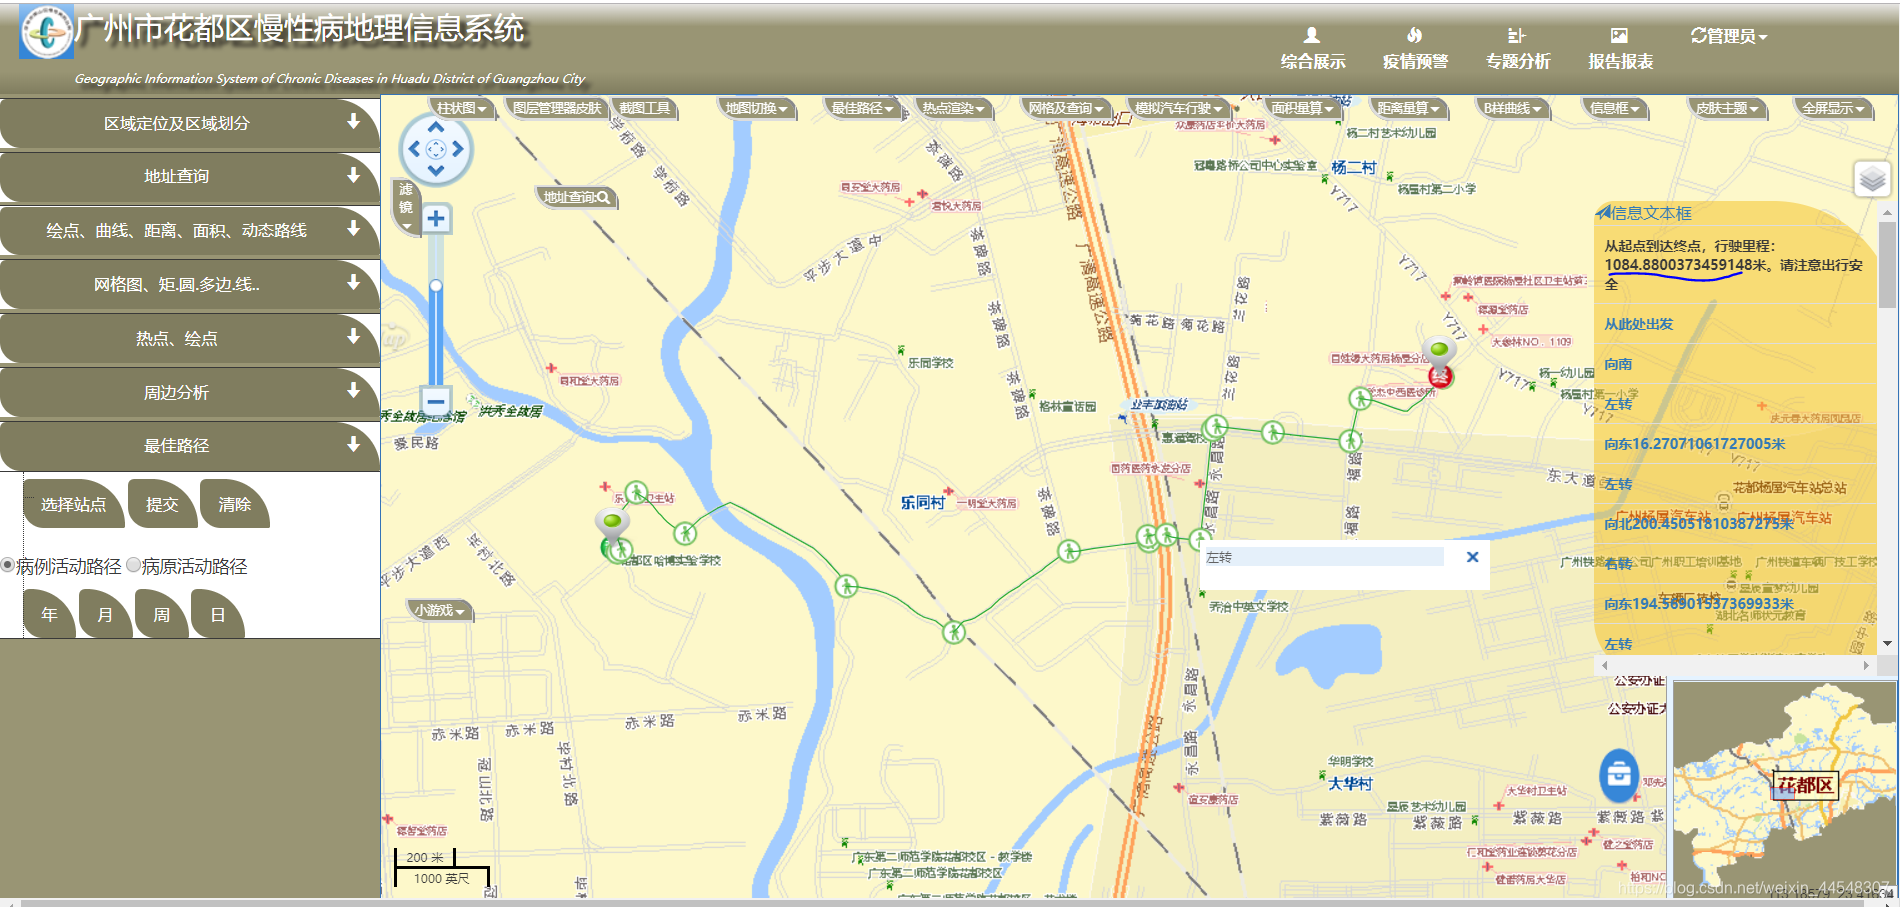Open the 地图切换 dropdown
This screenshot has height=907, width=1900.
(x=756, y=108)
